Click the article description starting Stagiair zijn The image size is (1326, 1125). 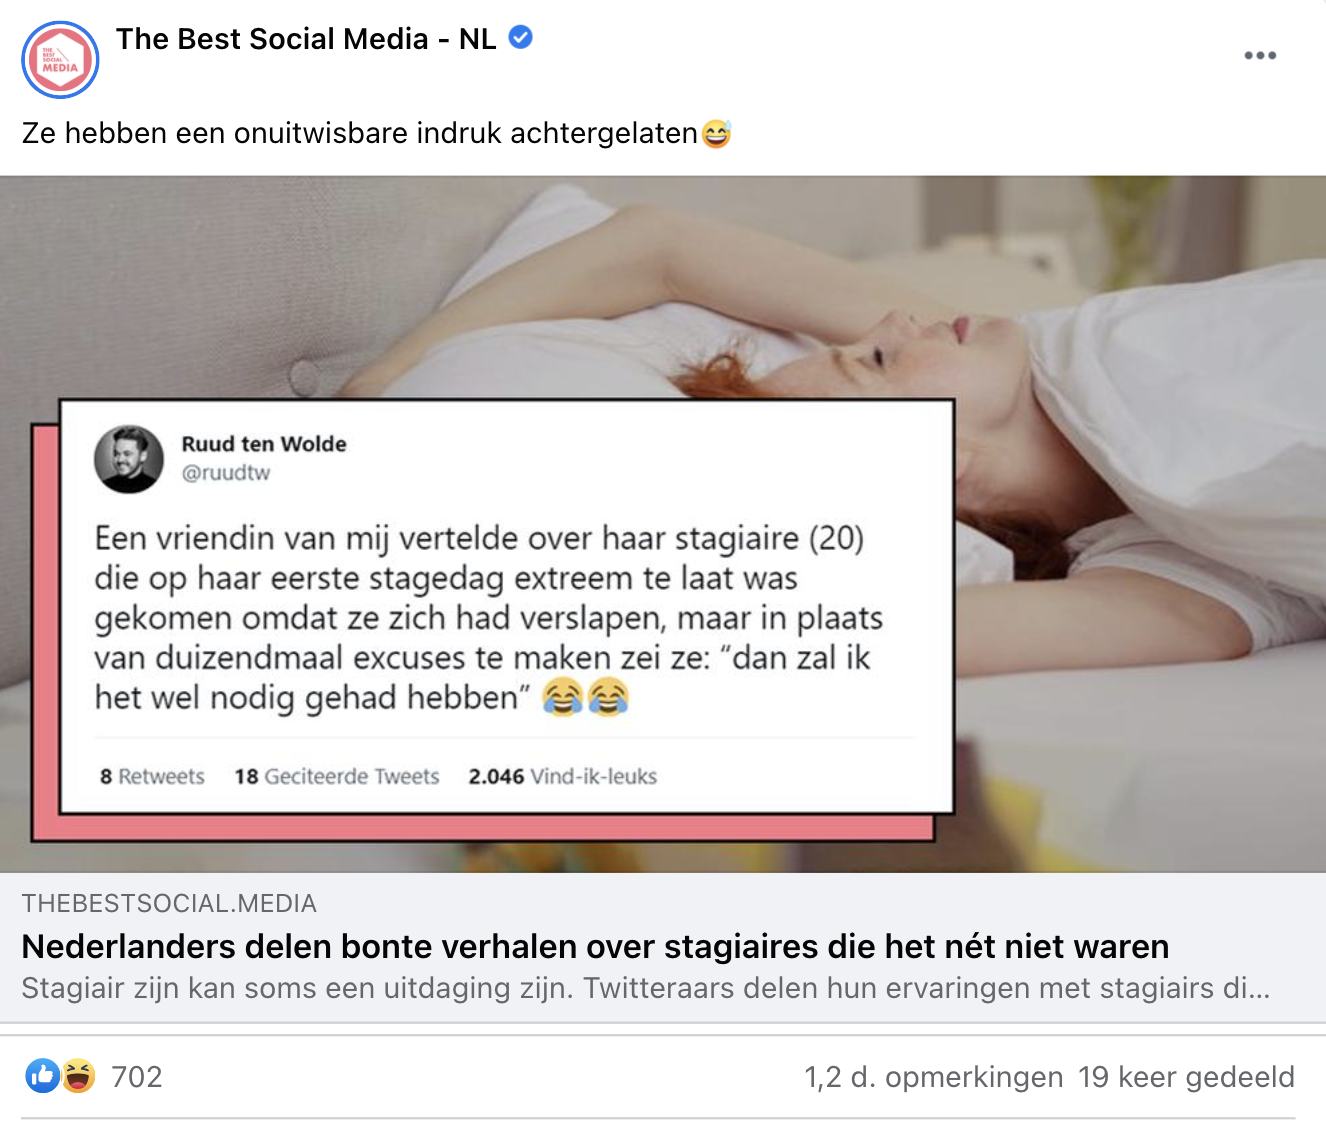click(x=646, y=988)
